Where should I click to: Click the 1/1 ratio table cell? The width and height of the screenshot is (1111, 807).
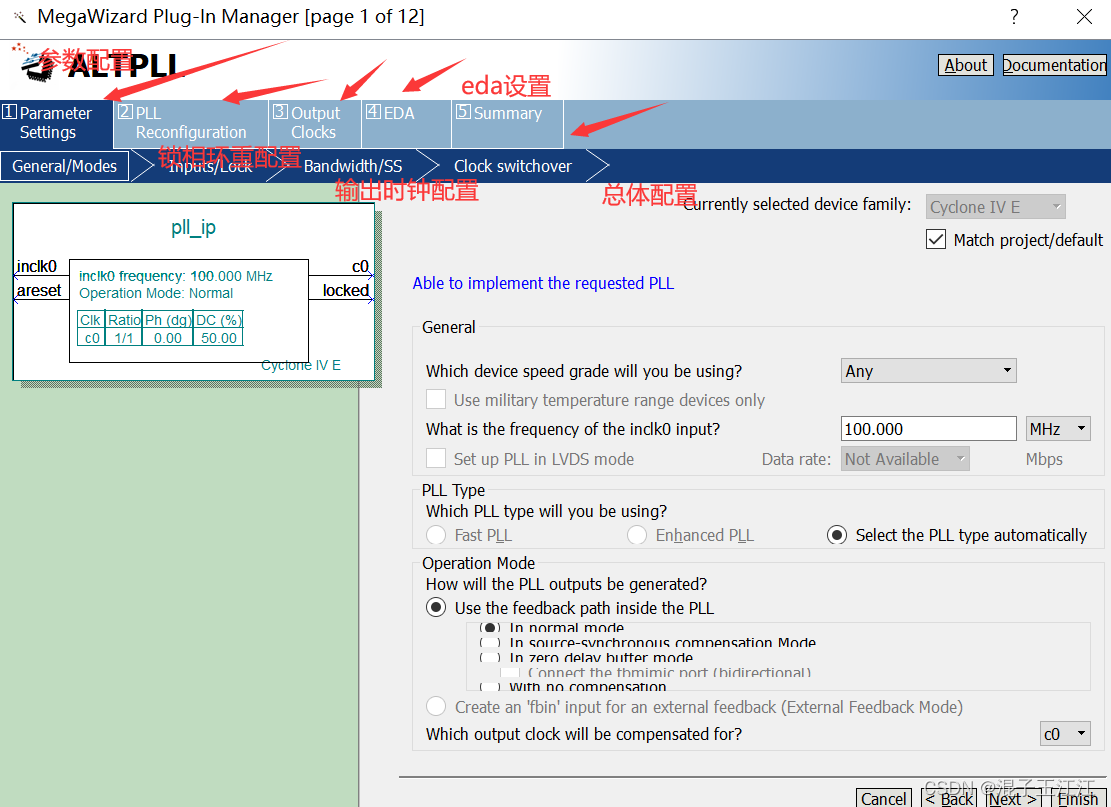[x=124, y=338]
